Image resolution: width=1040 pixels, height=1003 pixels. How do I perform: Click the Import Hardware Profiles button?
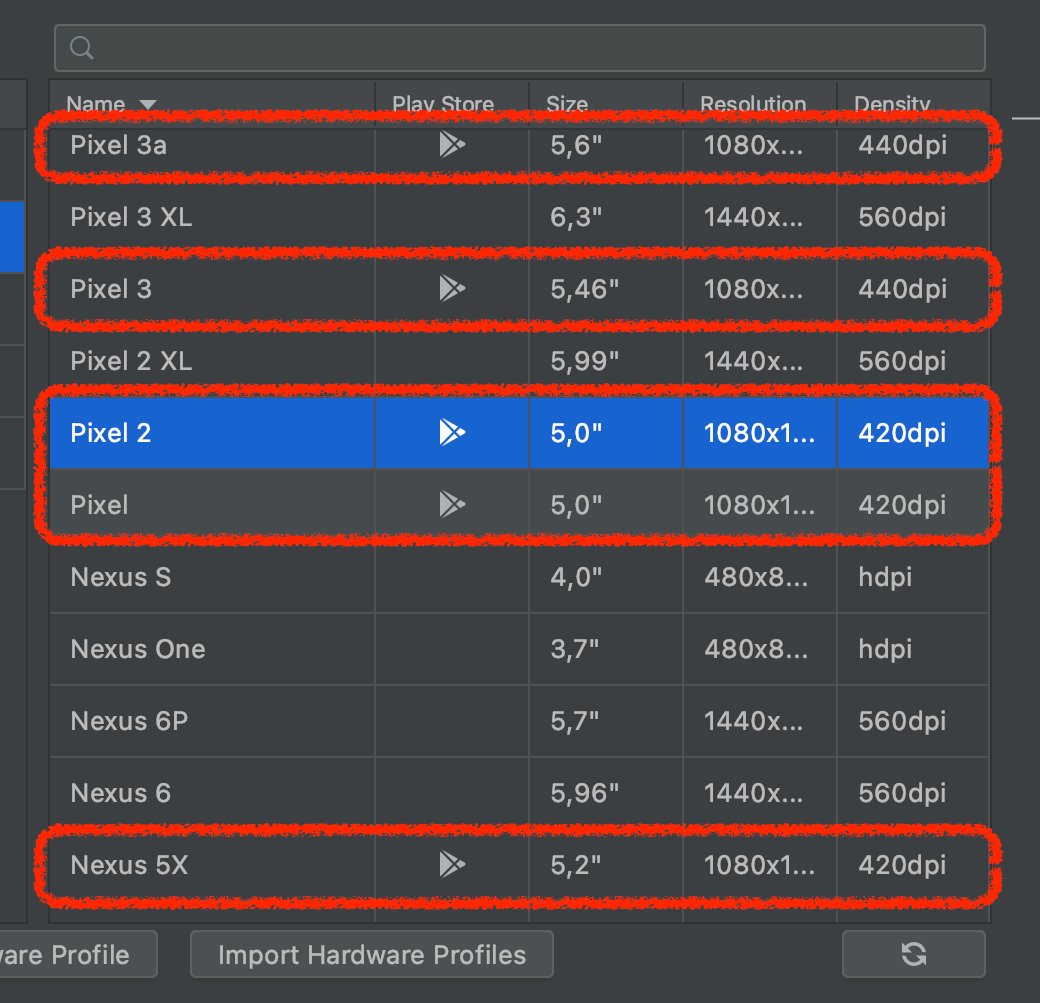371,954
